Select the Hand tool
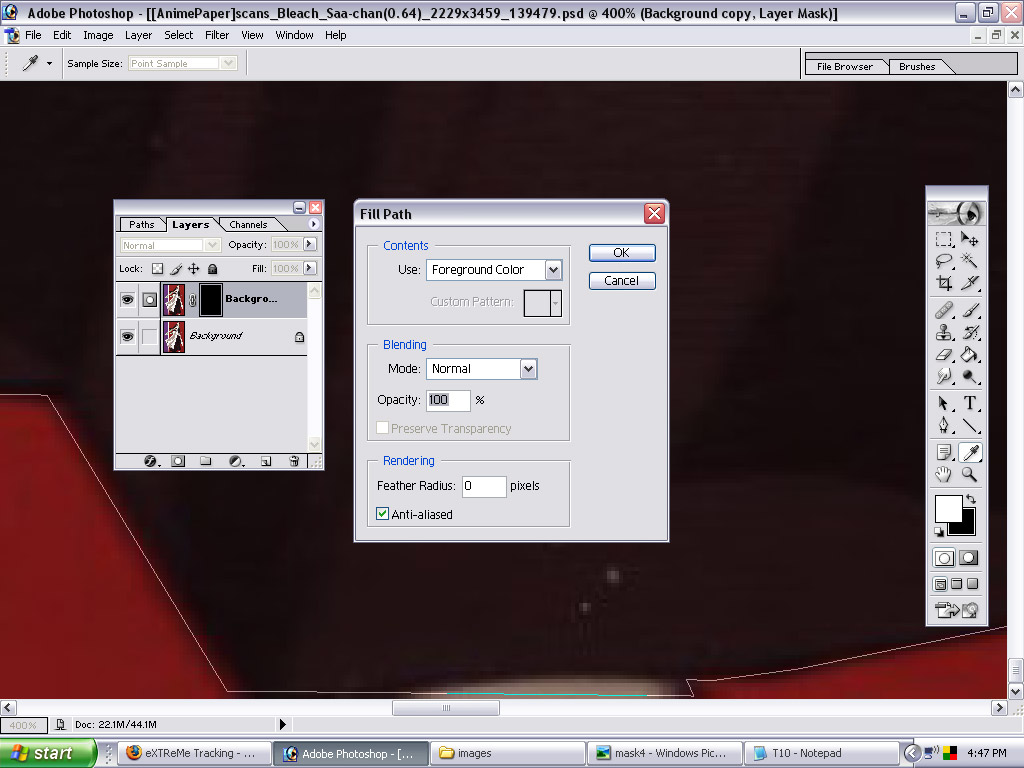 pyautogui.click(x=944, y=475)
